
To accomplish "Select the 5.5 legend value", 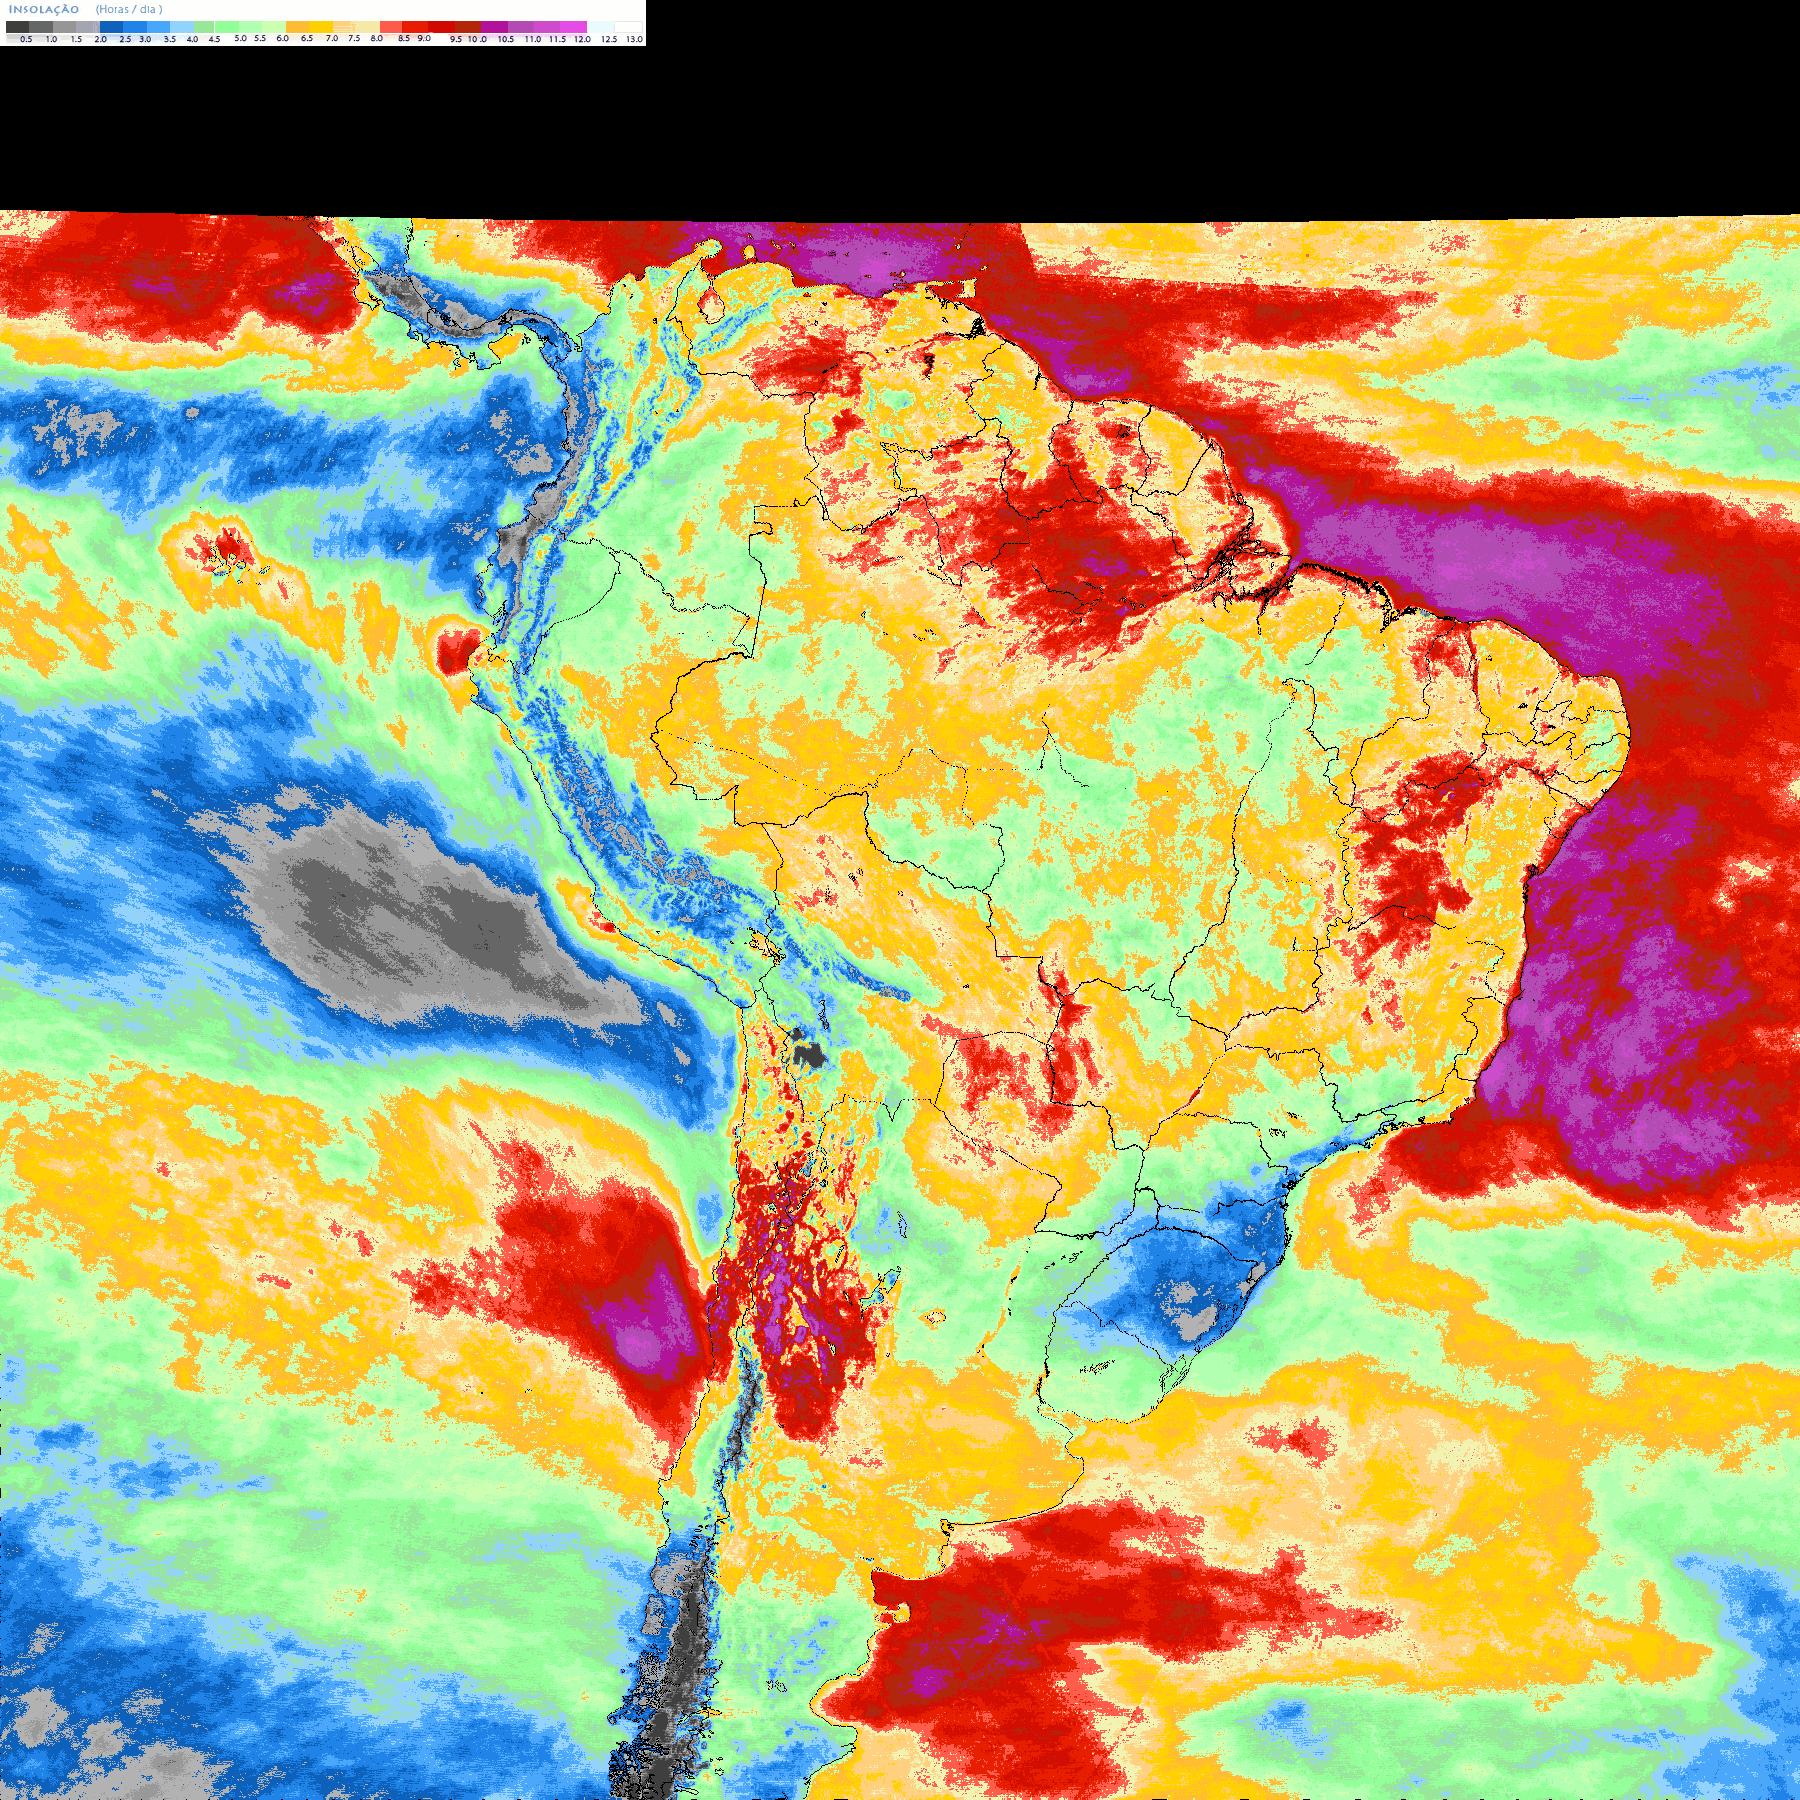I will [x=260, y=38].
